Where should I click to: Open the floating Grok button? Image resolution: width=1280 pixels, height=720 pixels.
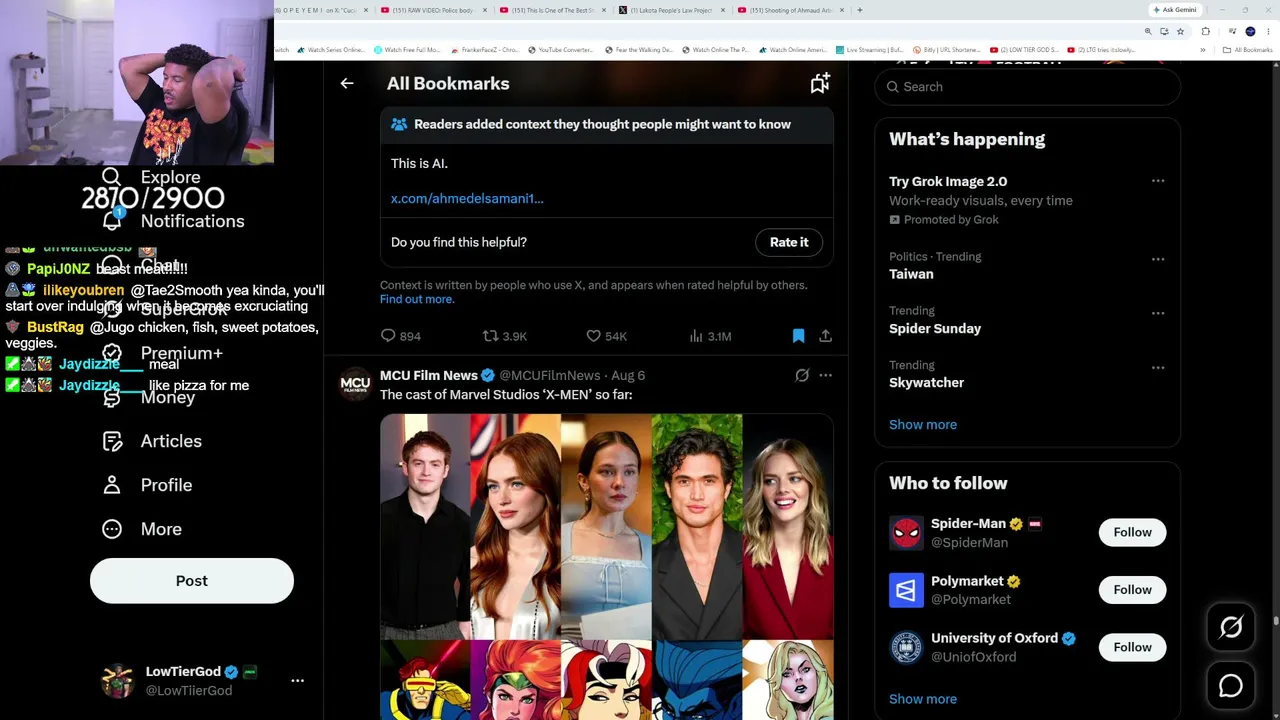click(1231, 627)
